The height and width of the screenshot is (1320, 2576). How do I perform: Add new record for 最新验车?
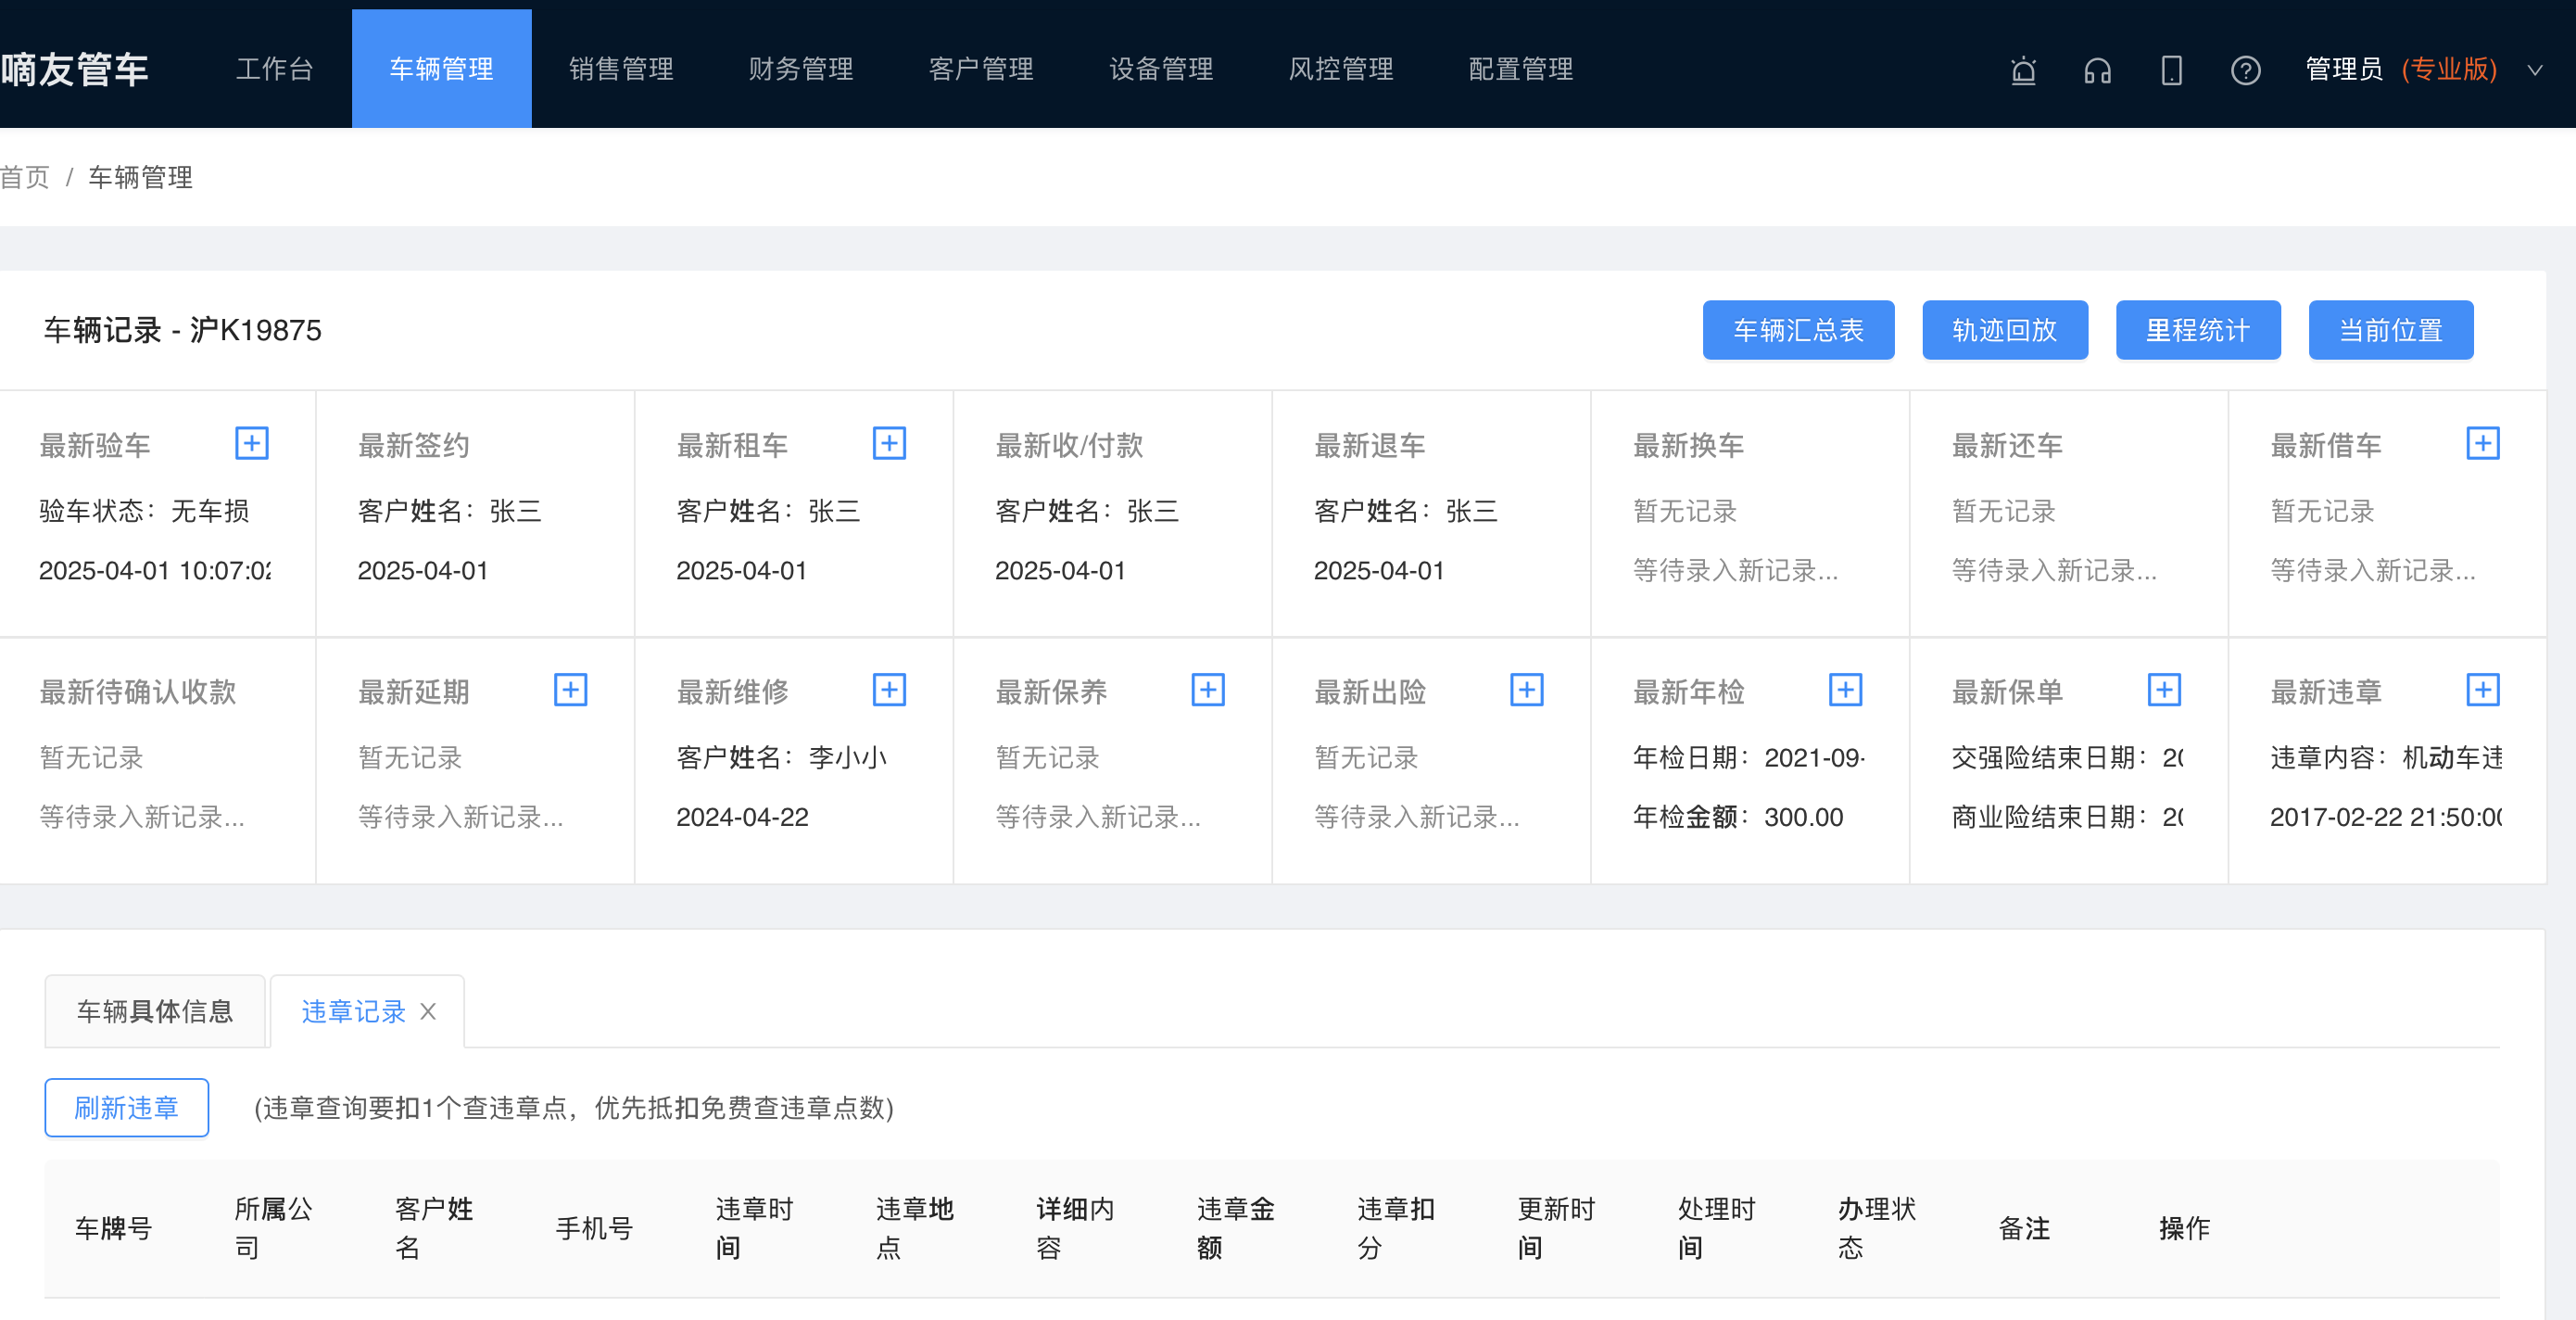point(252,443)
